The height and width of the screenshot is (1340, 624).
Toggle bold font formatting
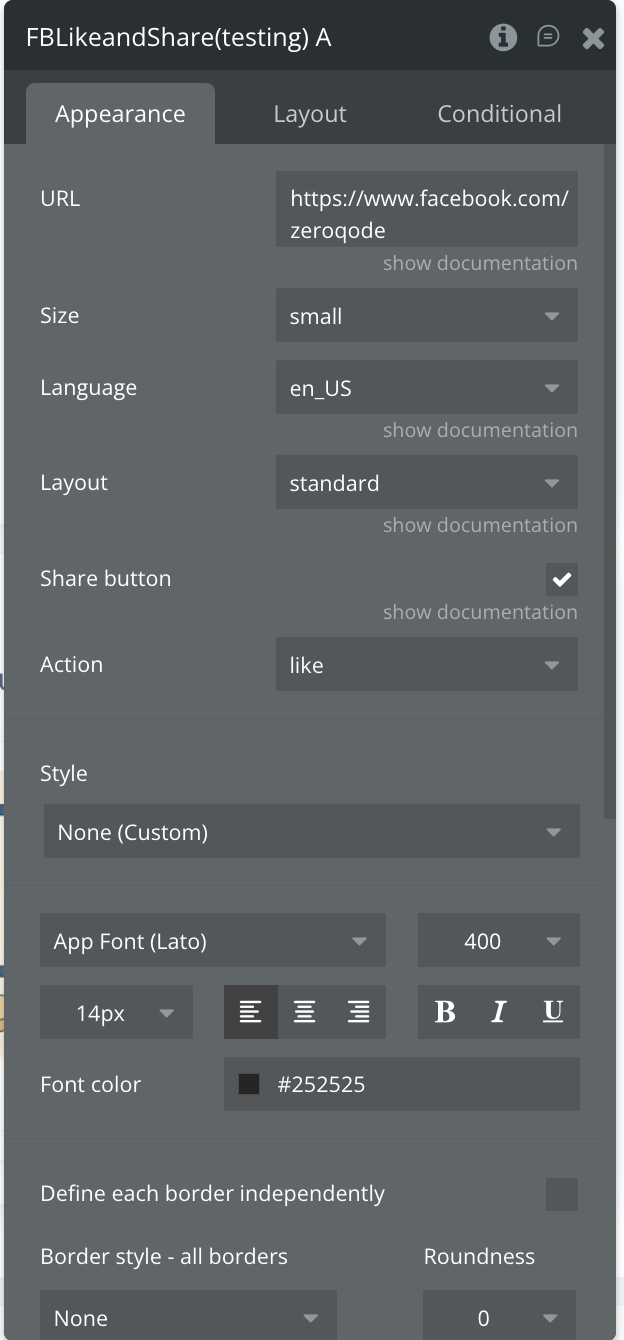[445, 1012]
